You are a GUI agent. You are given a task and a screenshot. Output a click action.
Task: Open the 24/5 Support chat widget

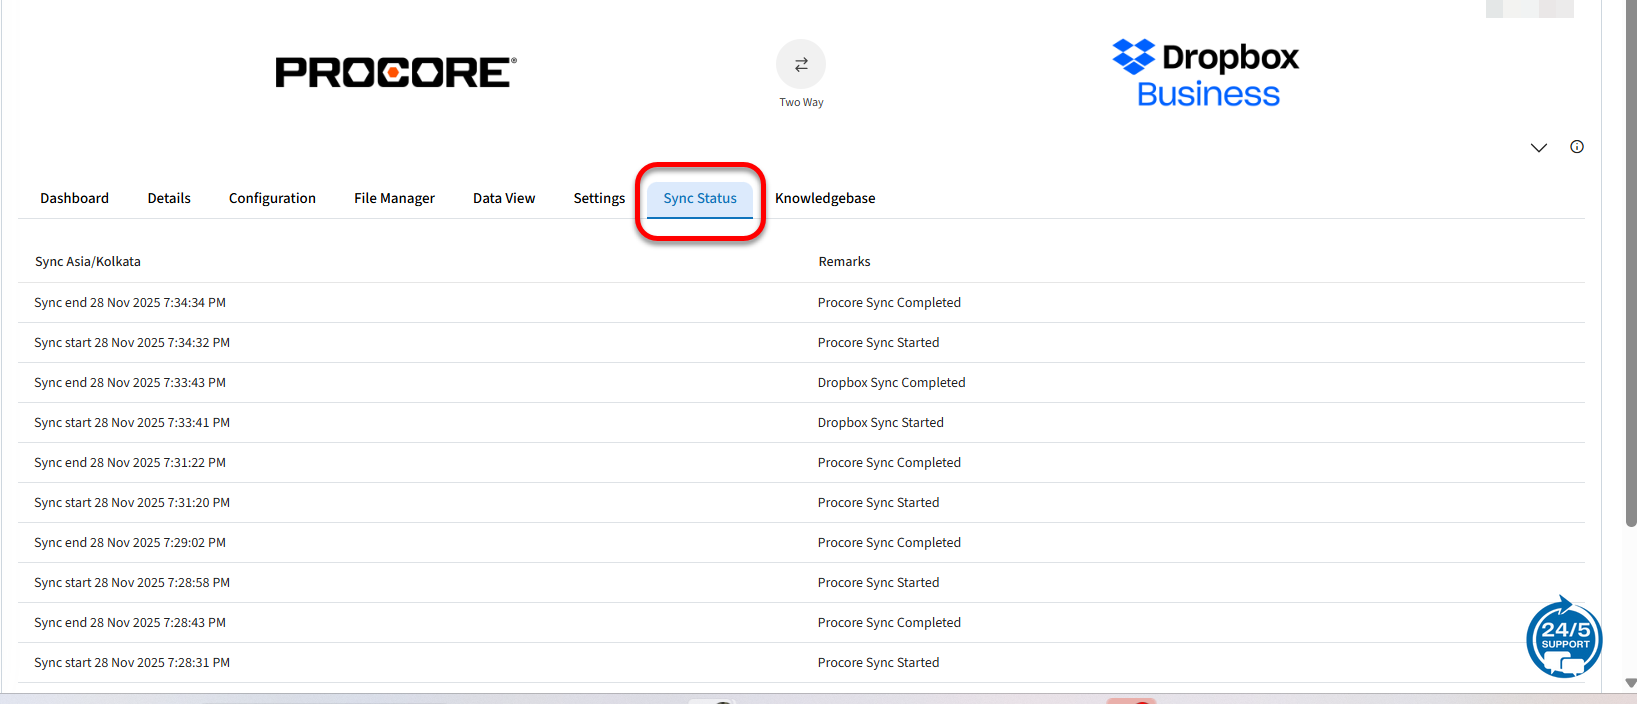[x=1564, y=637]
